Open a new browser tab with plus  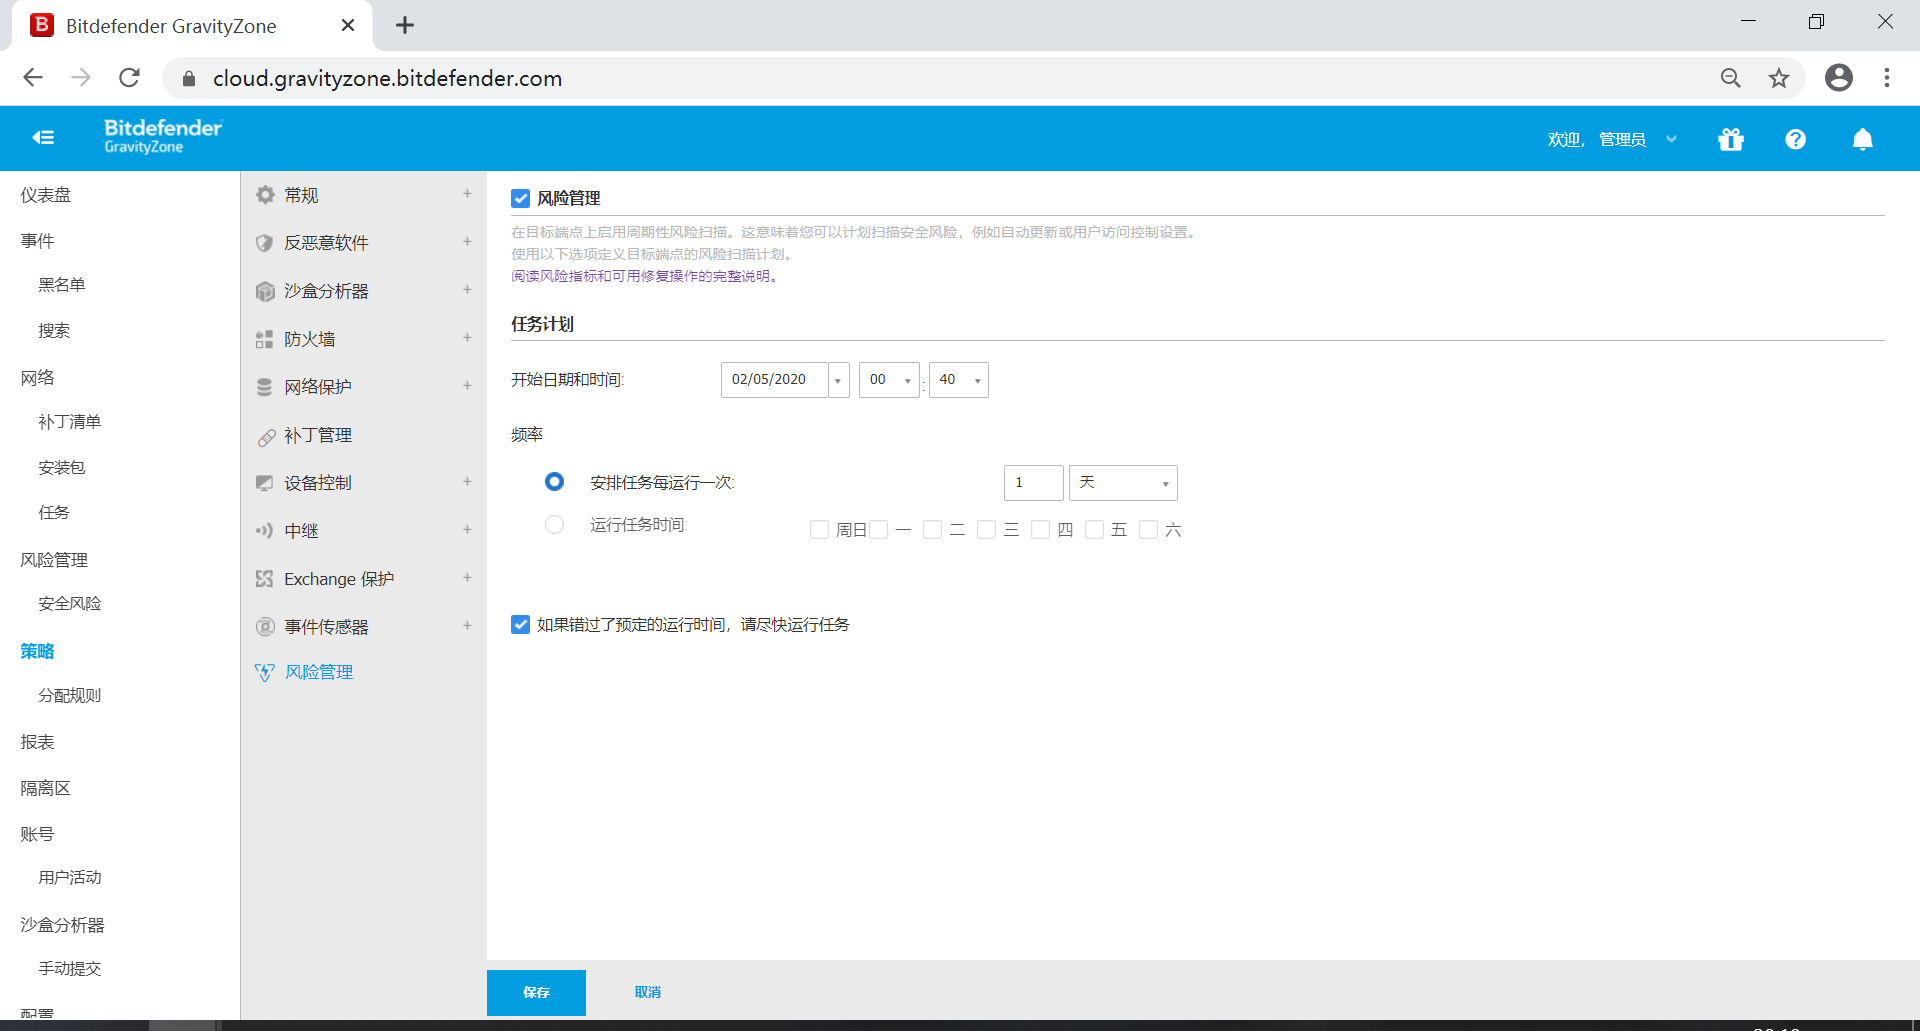click(404, 26)
